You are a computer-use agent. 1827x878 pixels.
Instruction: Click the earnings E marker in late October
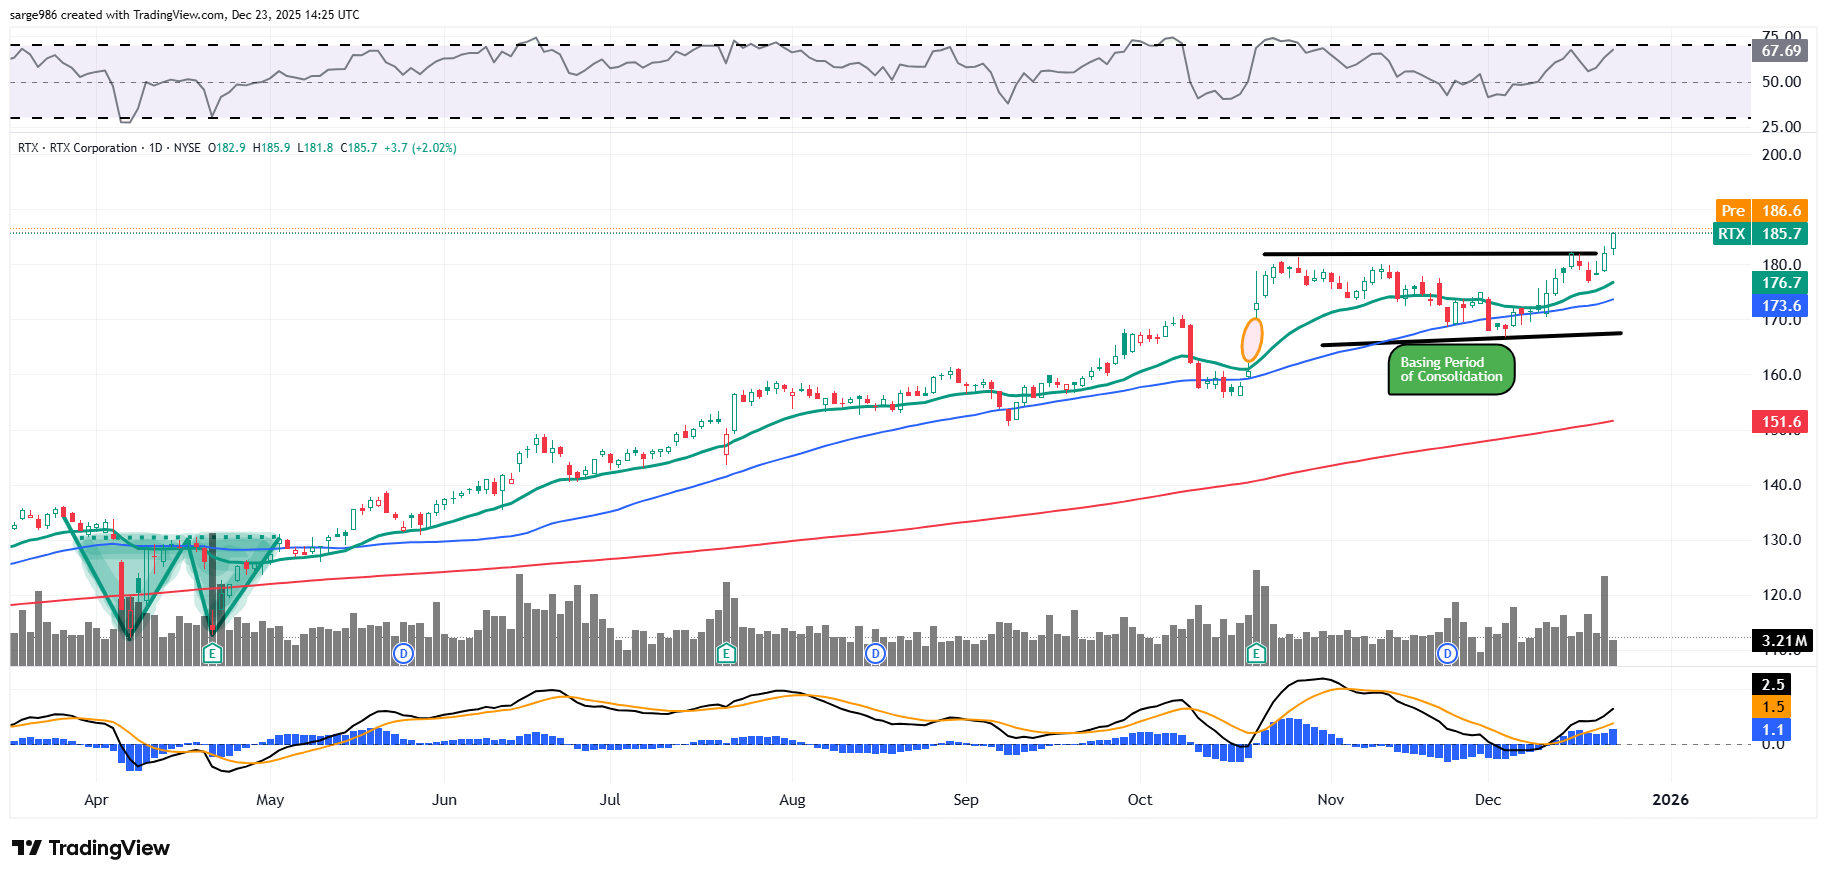click(x=1256, y=654)
